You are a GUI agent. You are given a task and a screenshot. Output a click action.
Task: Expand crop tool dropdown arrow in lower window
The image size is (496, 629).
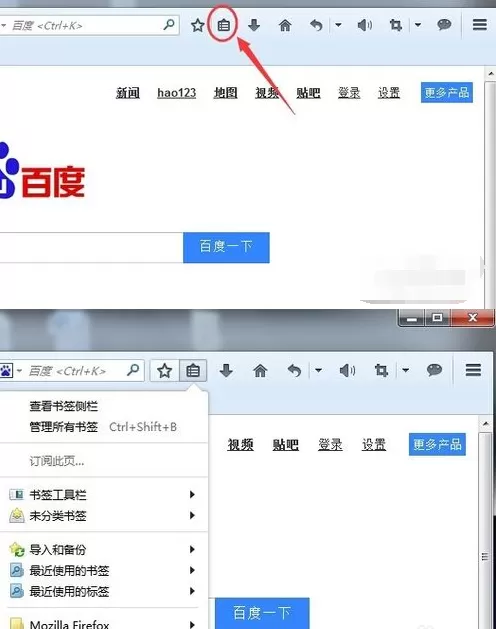click(406, 370)
